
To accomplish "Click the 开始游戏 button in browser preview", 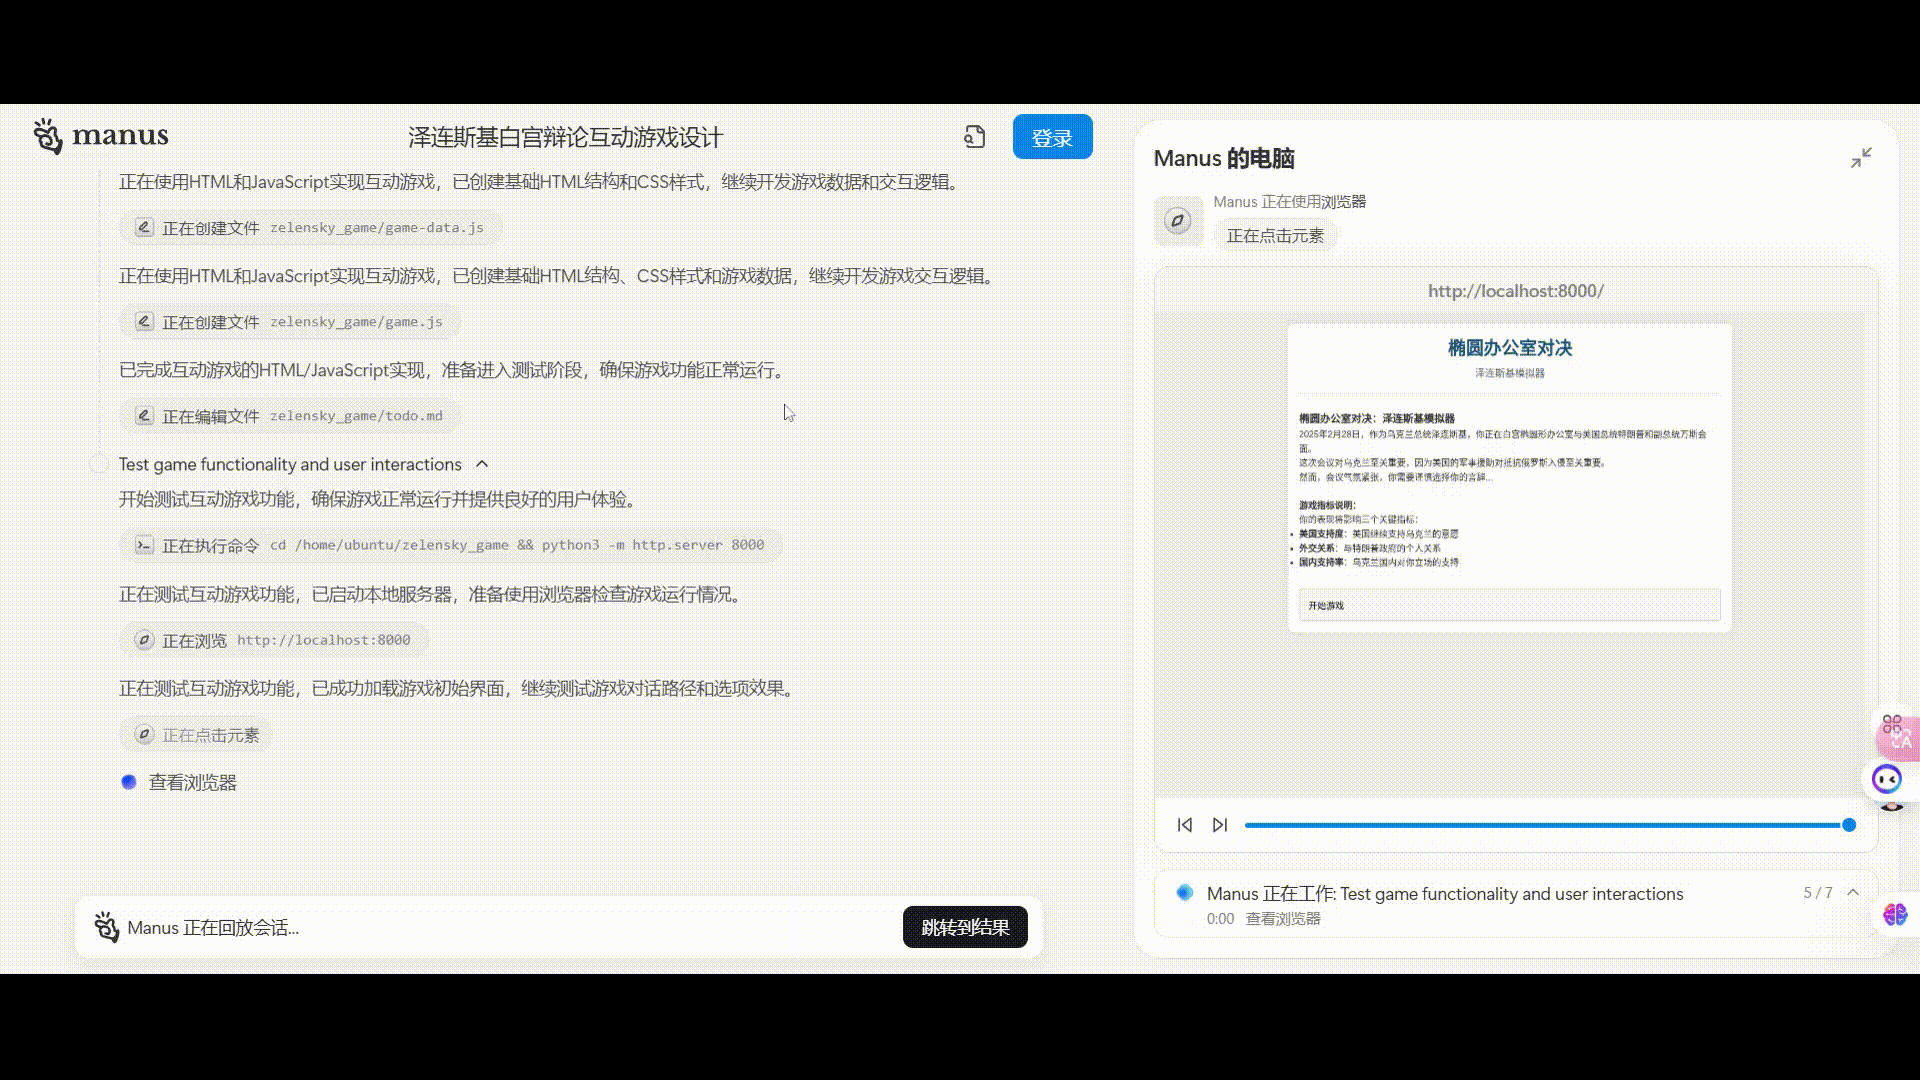I will click(1509, 605).
